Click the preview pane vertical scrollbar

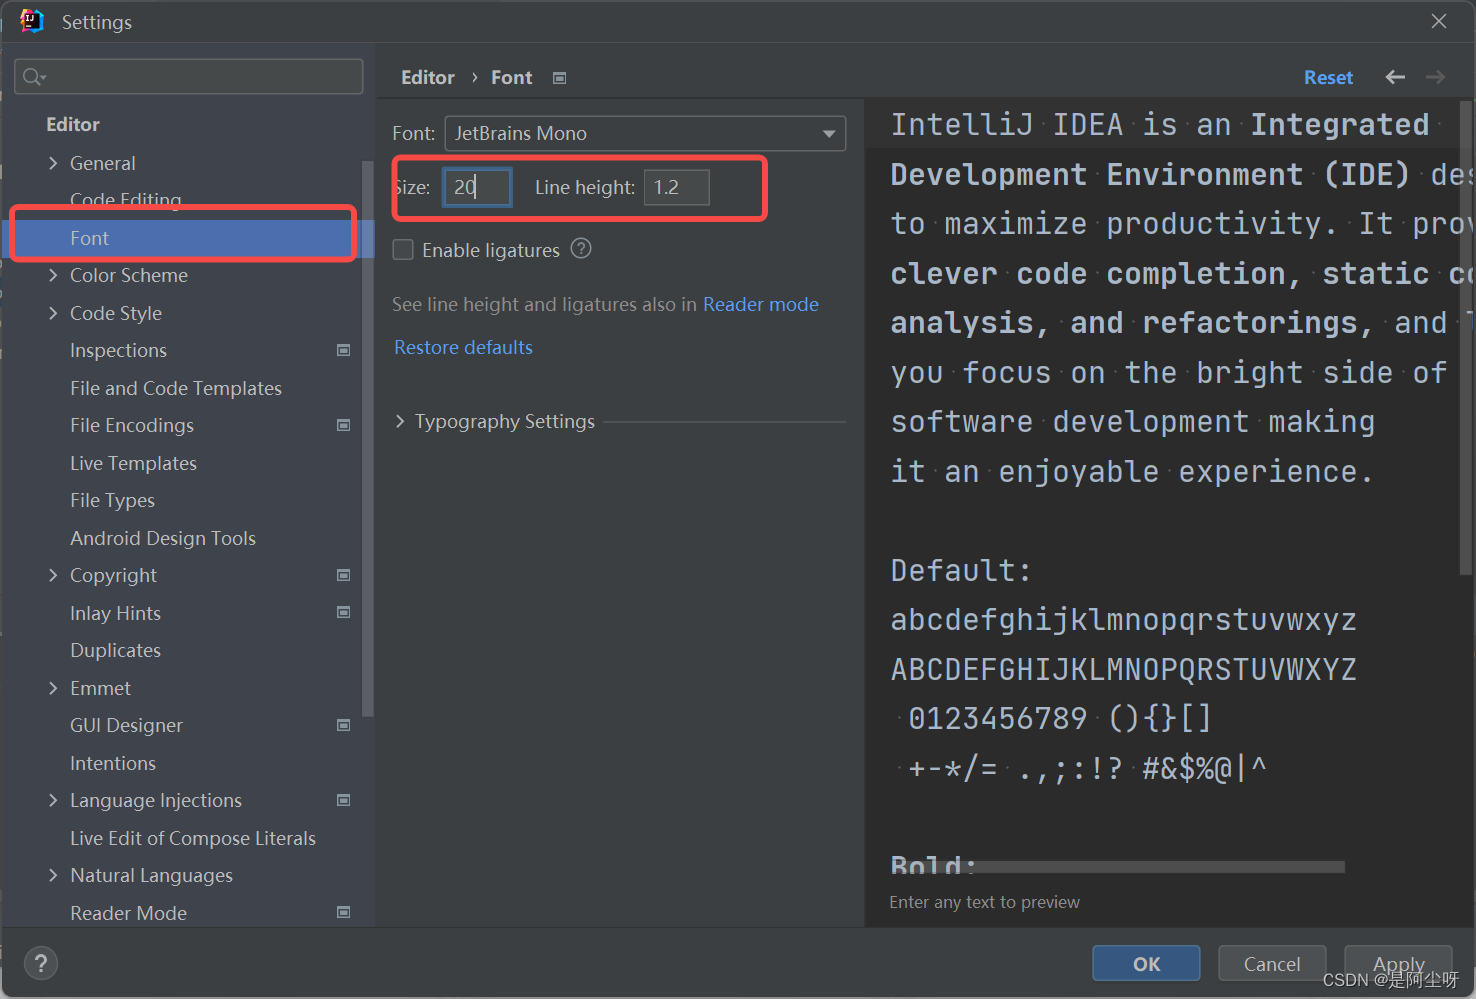[x=1466, y=337]
